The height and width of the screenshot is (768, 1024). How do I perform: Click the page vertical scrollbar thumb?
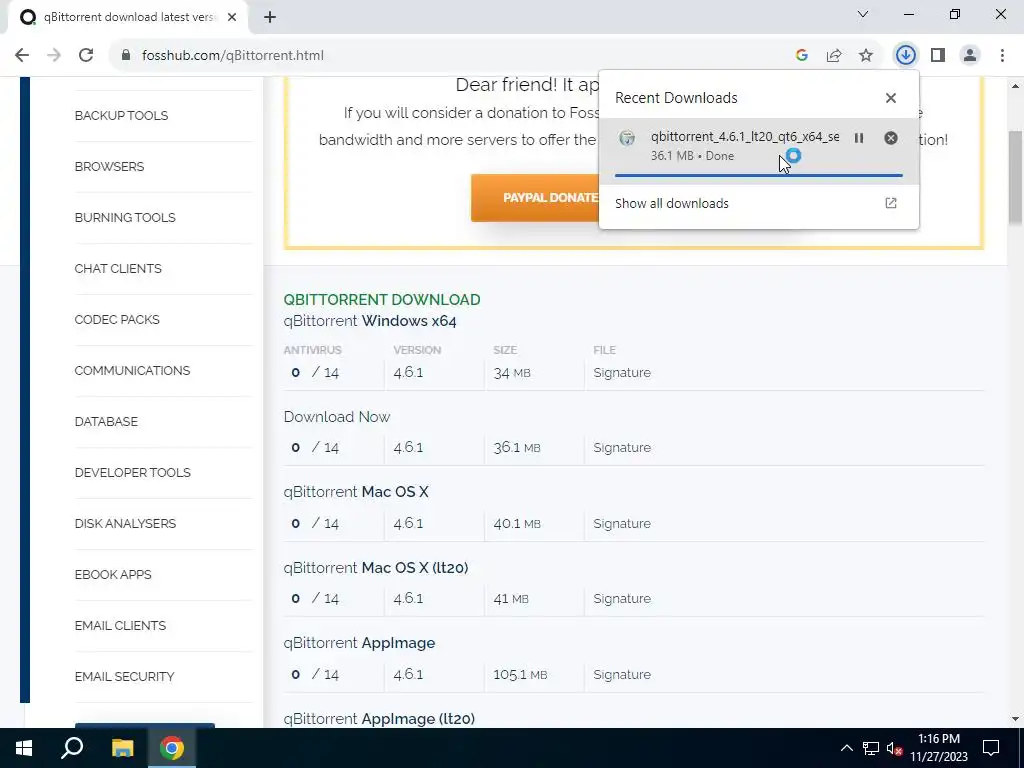(x=1016, y=176)
